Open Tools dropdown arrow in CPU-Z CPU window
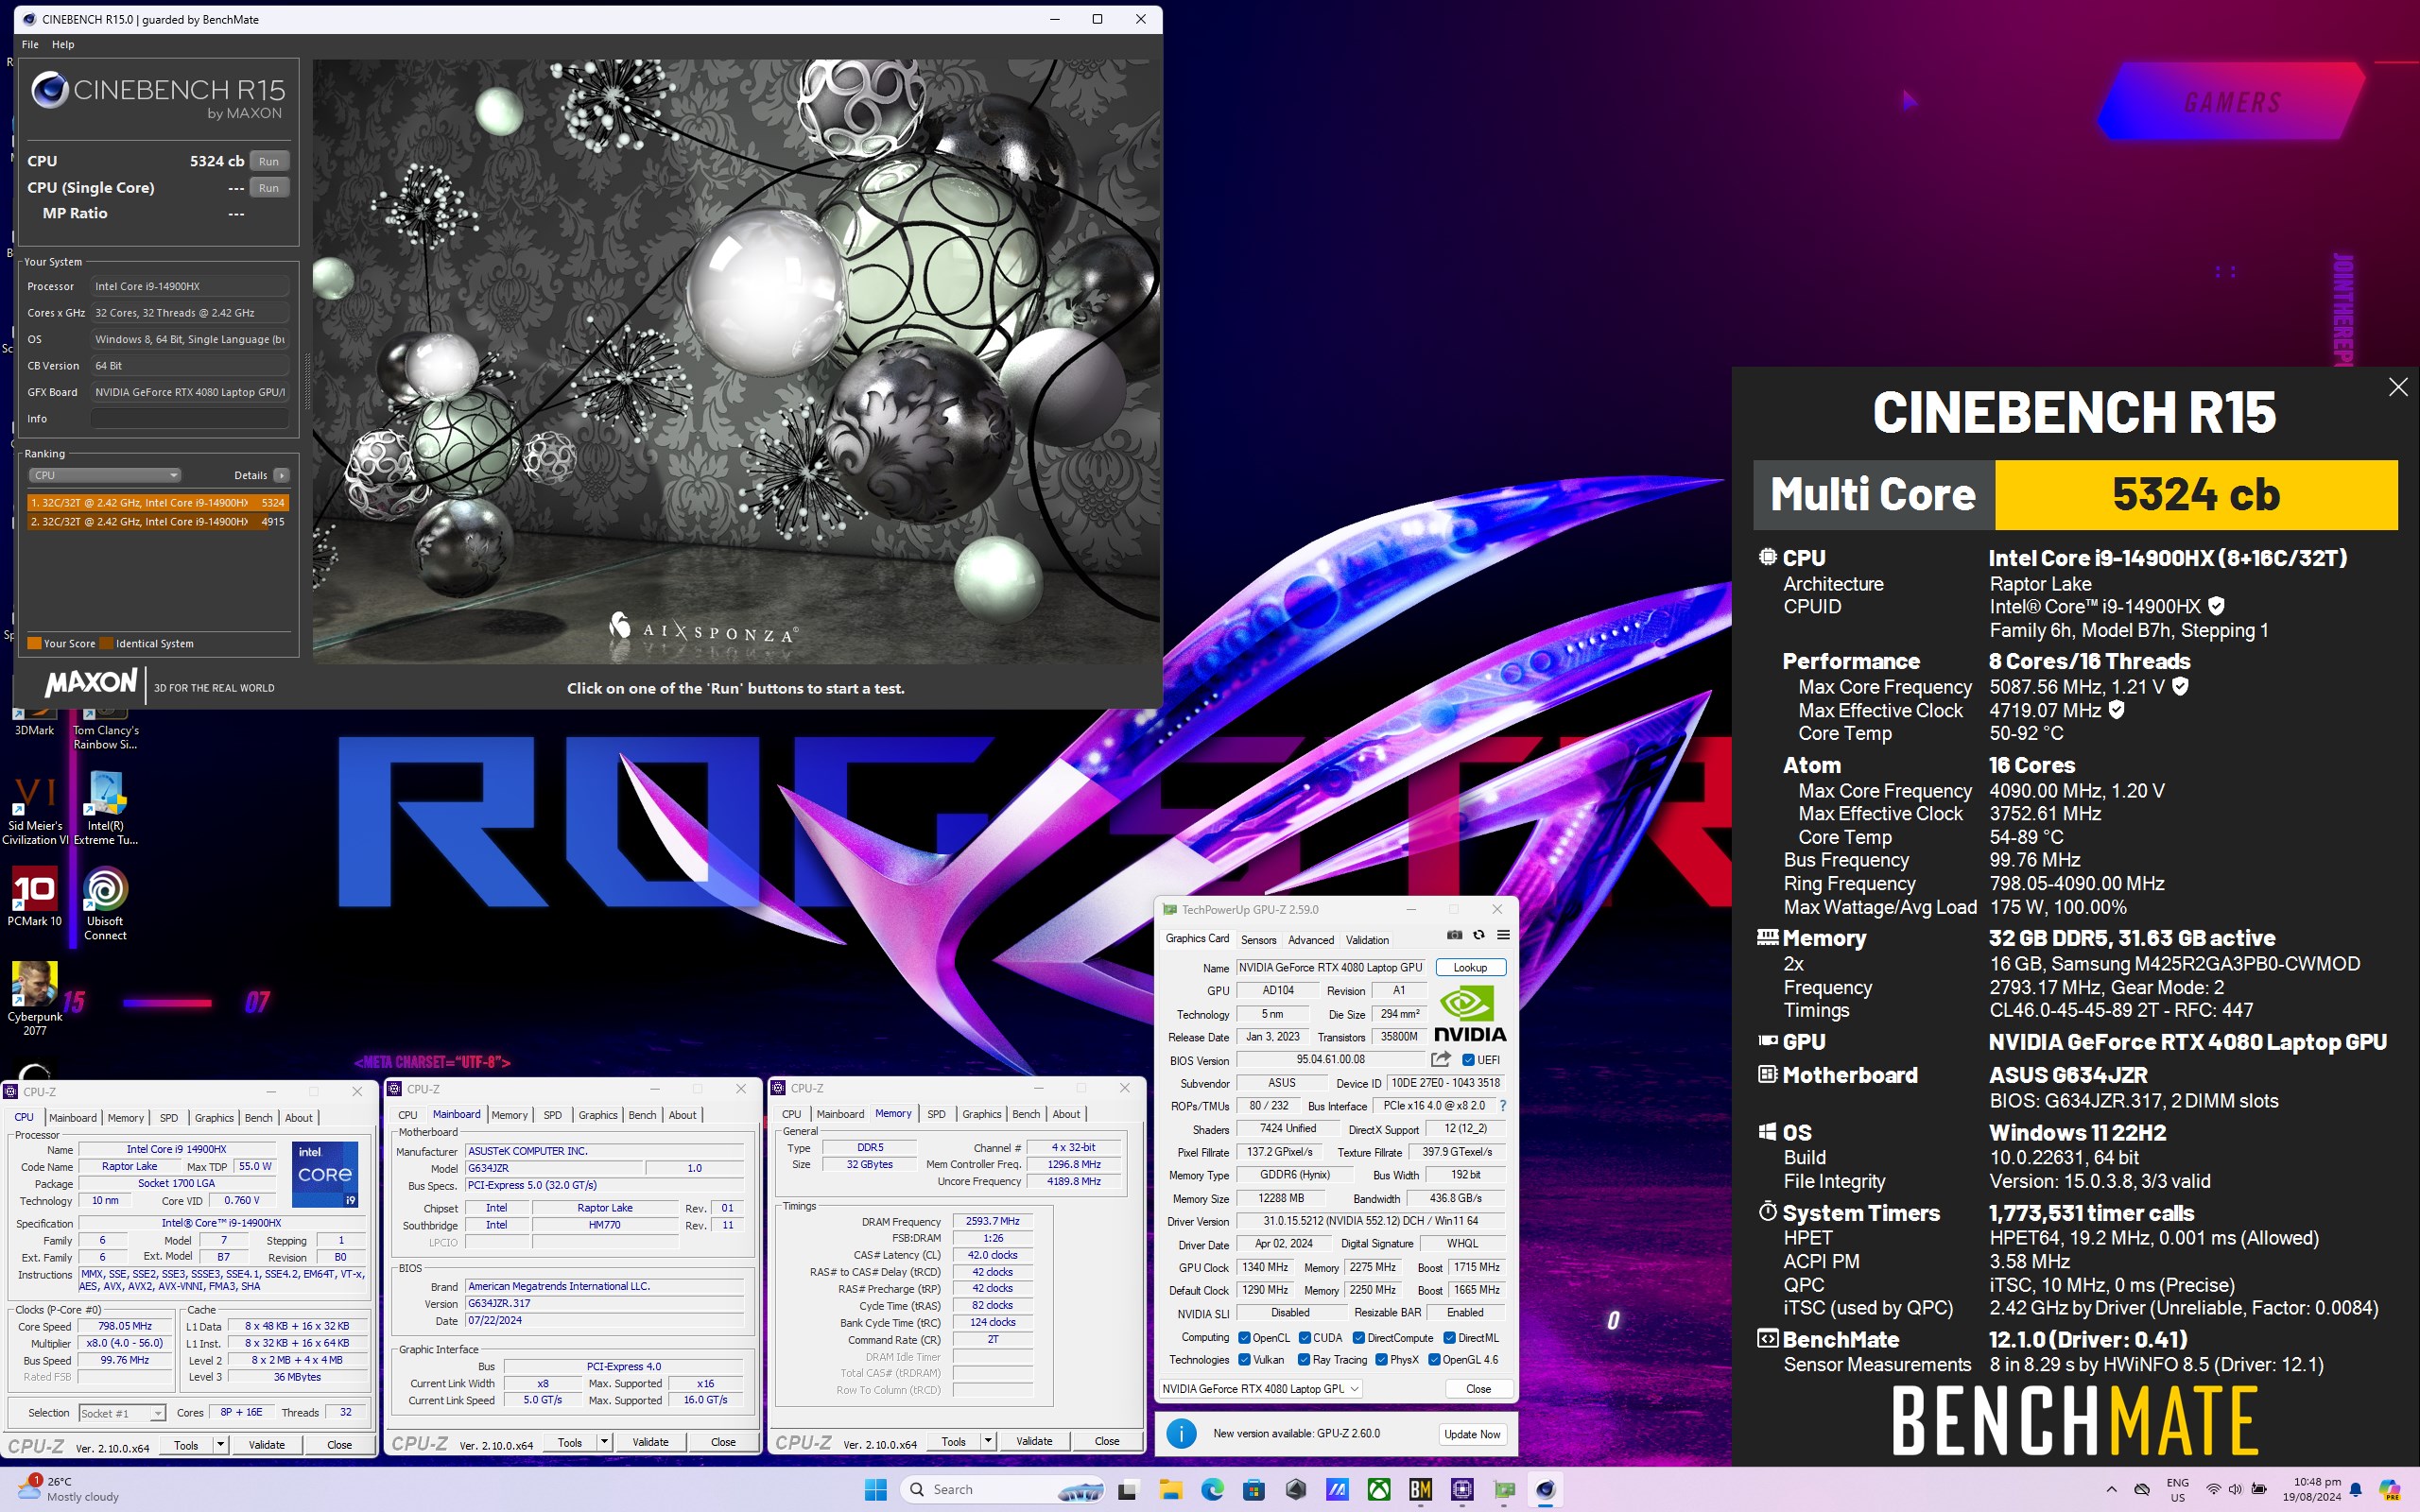2420x1512 pixels. coord(220,1445)
